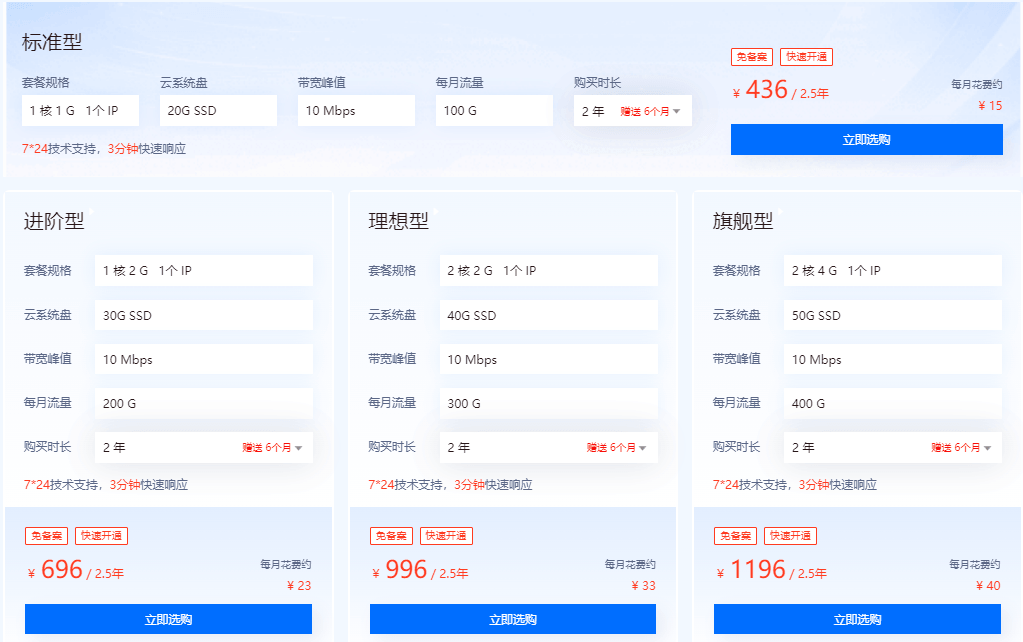The height and width of the screenshot is (642, 1023).
Task: Expand the 购买时长 selector on 旗舰型 card
Action: click(892, 447)
